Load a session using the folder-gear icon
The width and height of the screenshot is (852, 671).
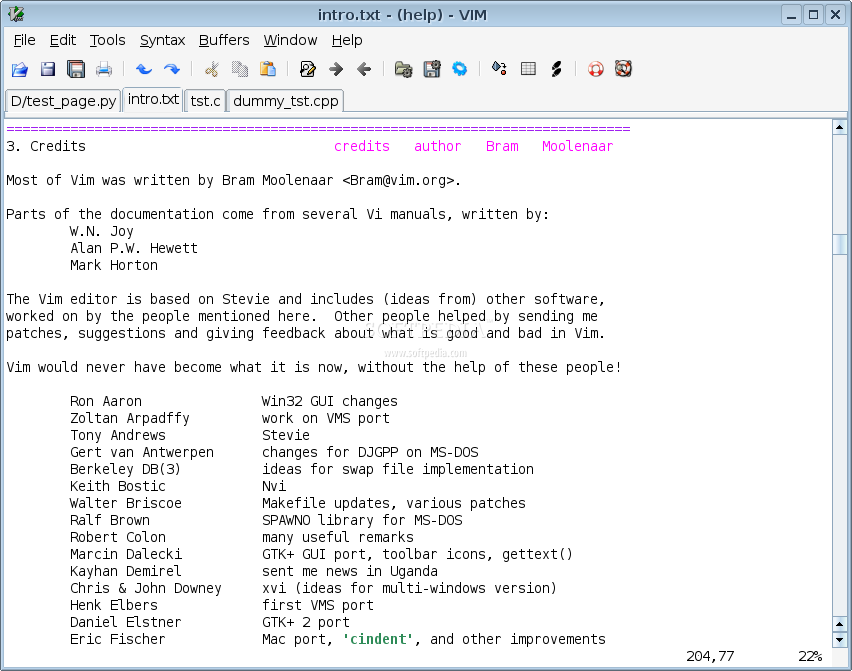click(403, 69)
